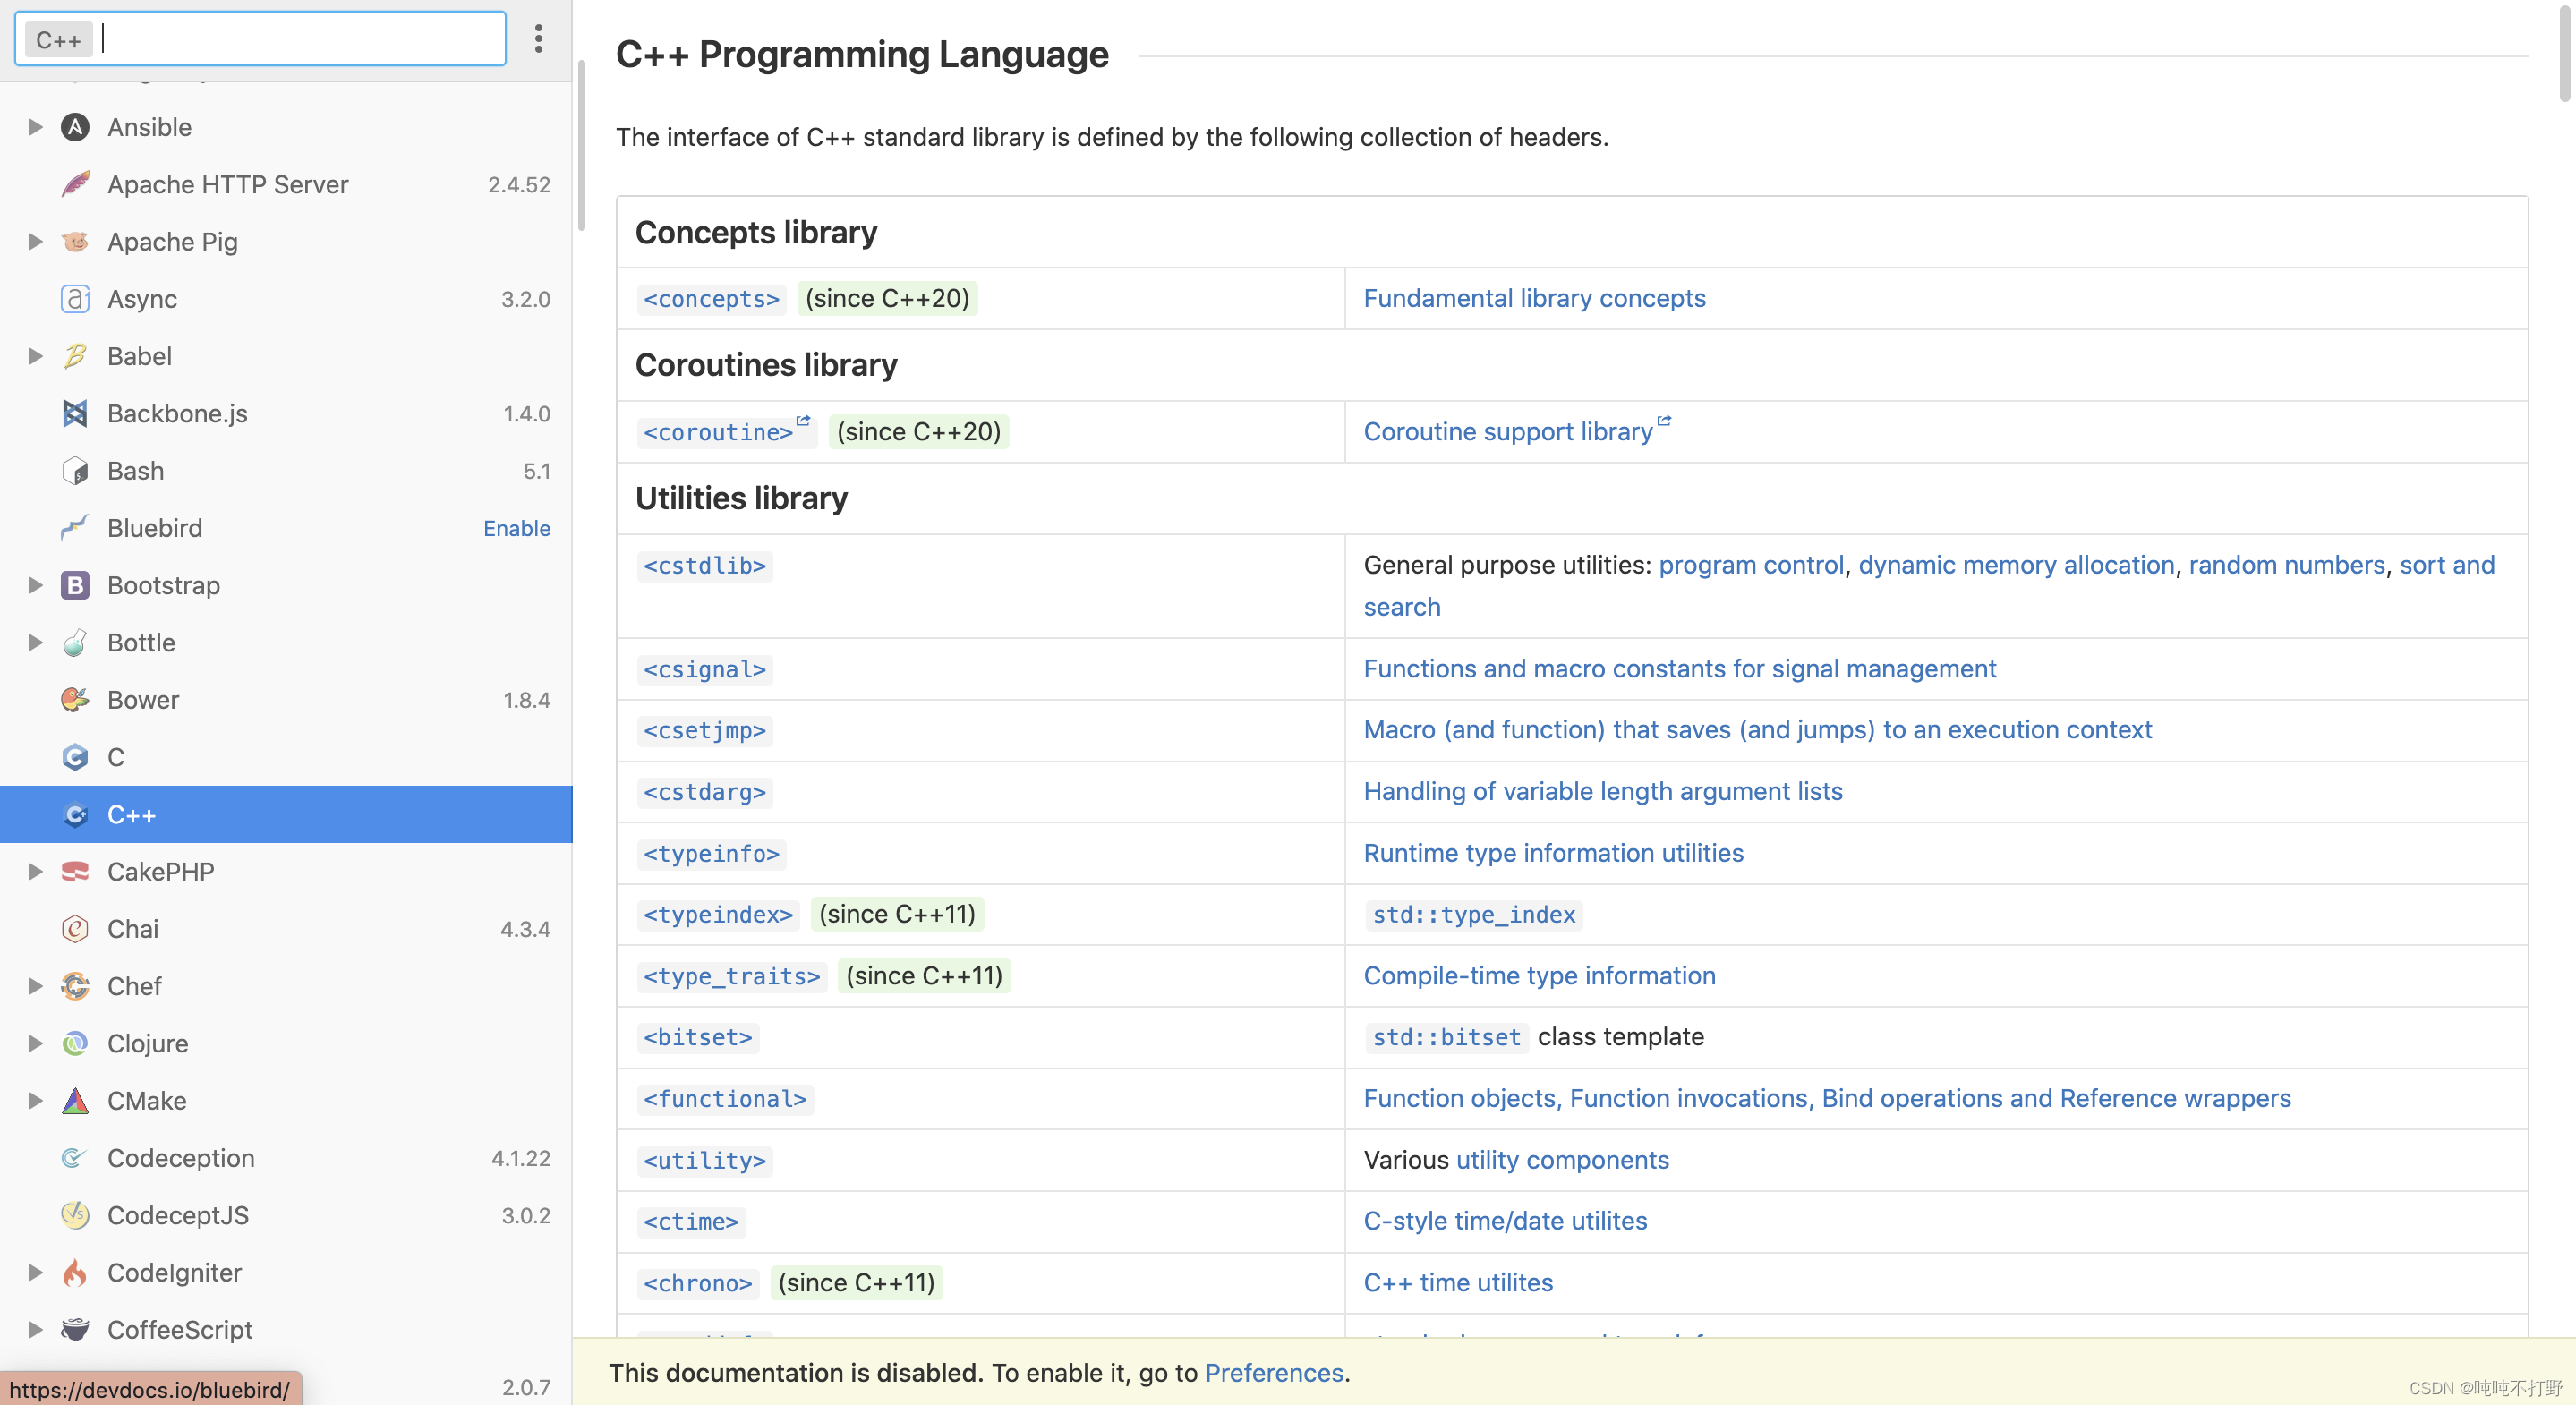Open the Fundamental library concepts link
The image size is (2576, 1405).
[1534, 298]
